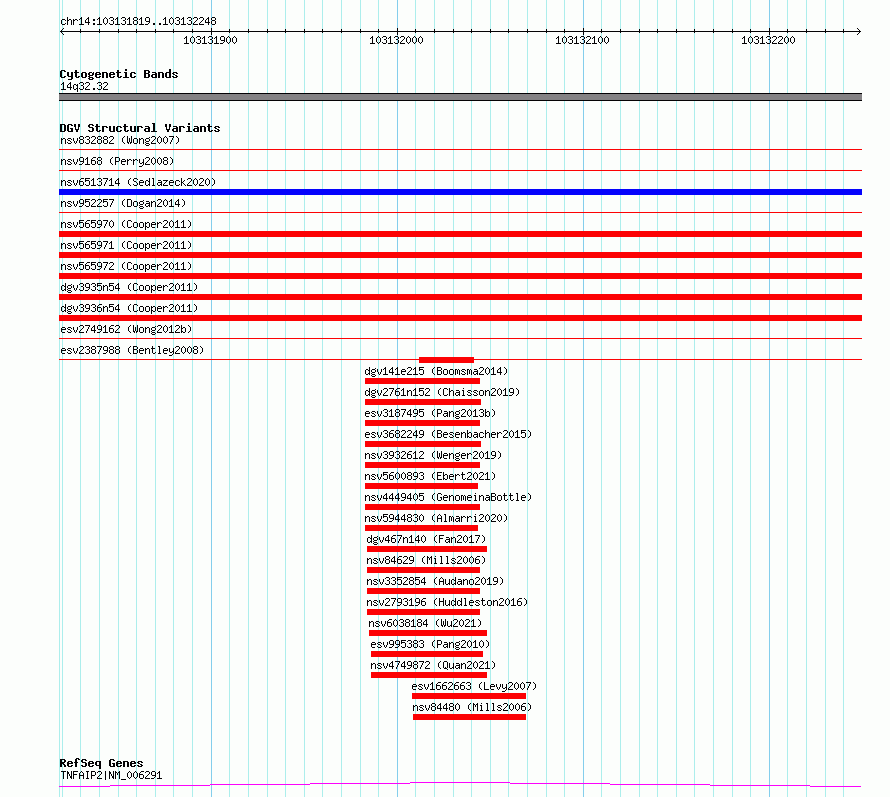The image size is (890, 797).
Task: Click the red bar under esv1662663
Action: coord(469,696)
